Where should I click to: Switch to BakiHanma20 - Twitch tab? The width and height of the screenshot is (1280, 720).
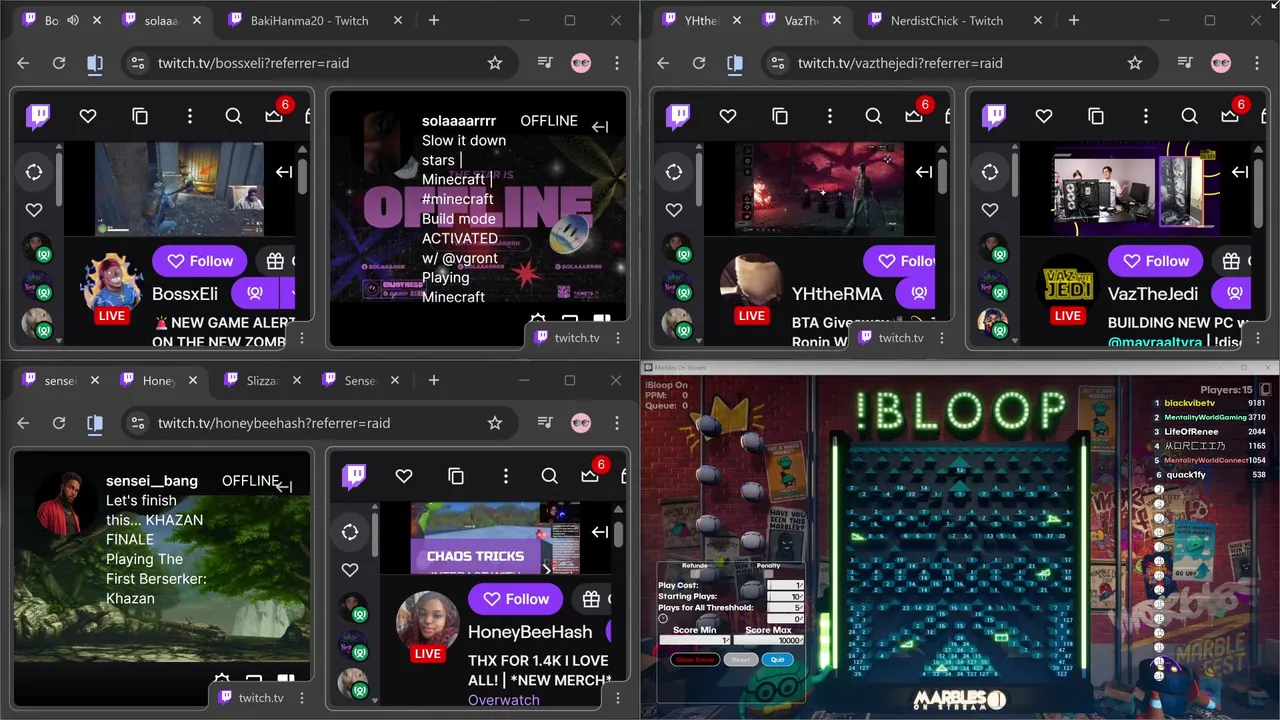[x=310, y=20]
